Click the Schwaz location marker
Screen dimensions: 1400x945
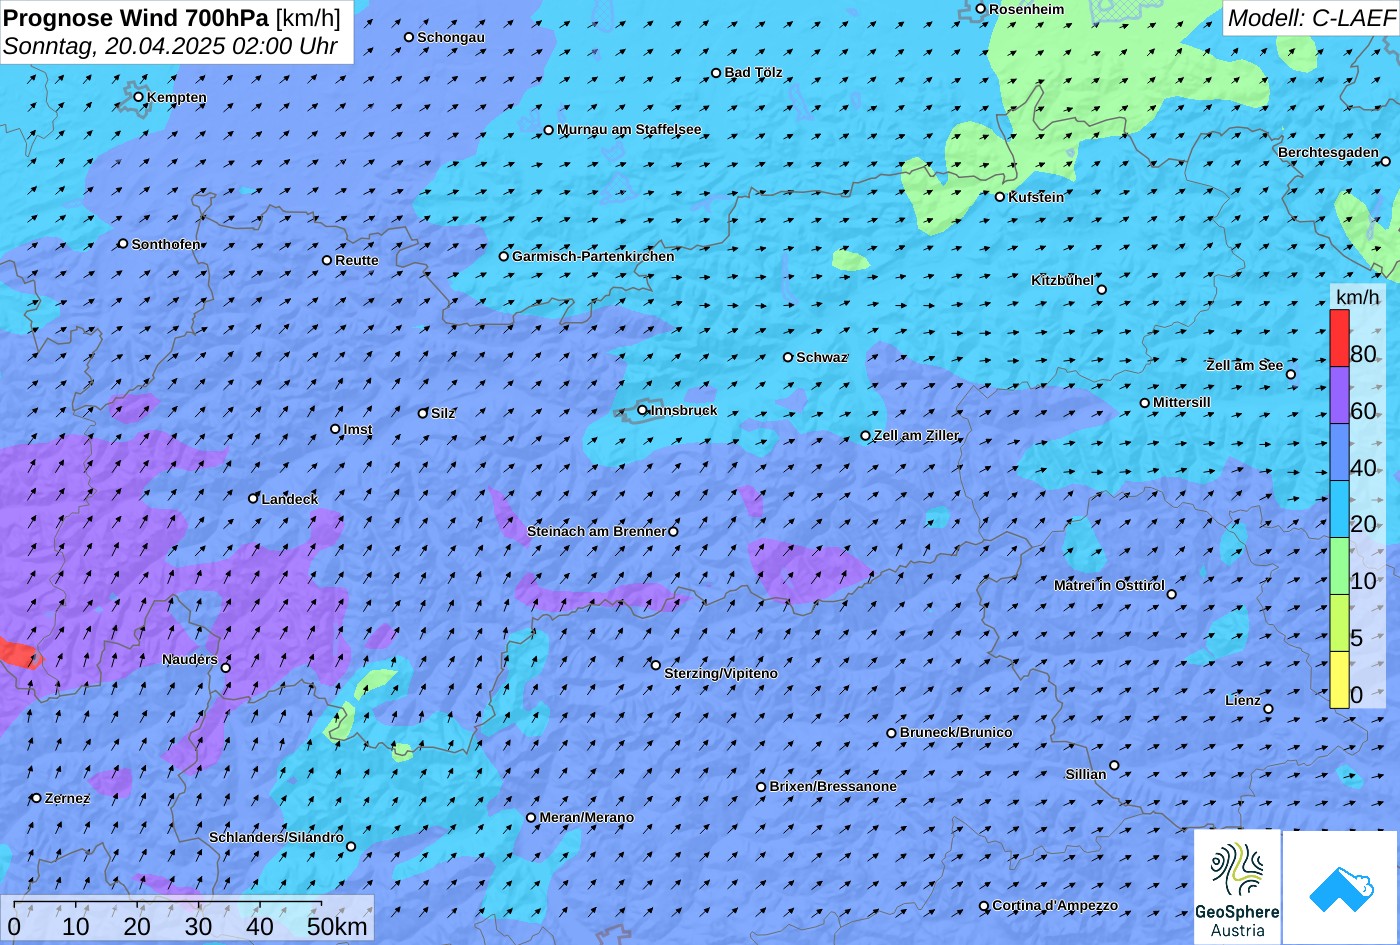788,357
